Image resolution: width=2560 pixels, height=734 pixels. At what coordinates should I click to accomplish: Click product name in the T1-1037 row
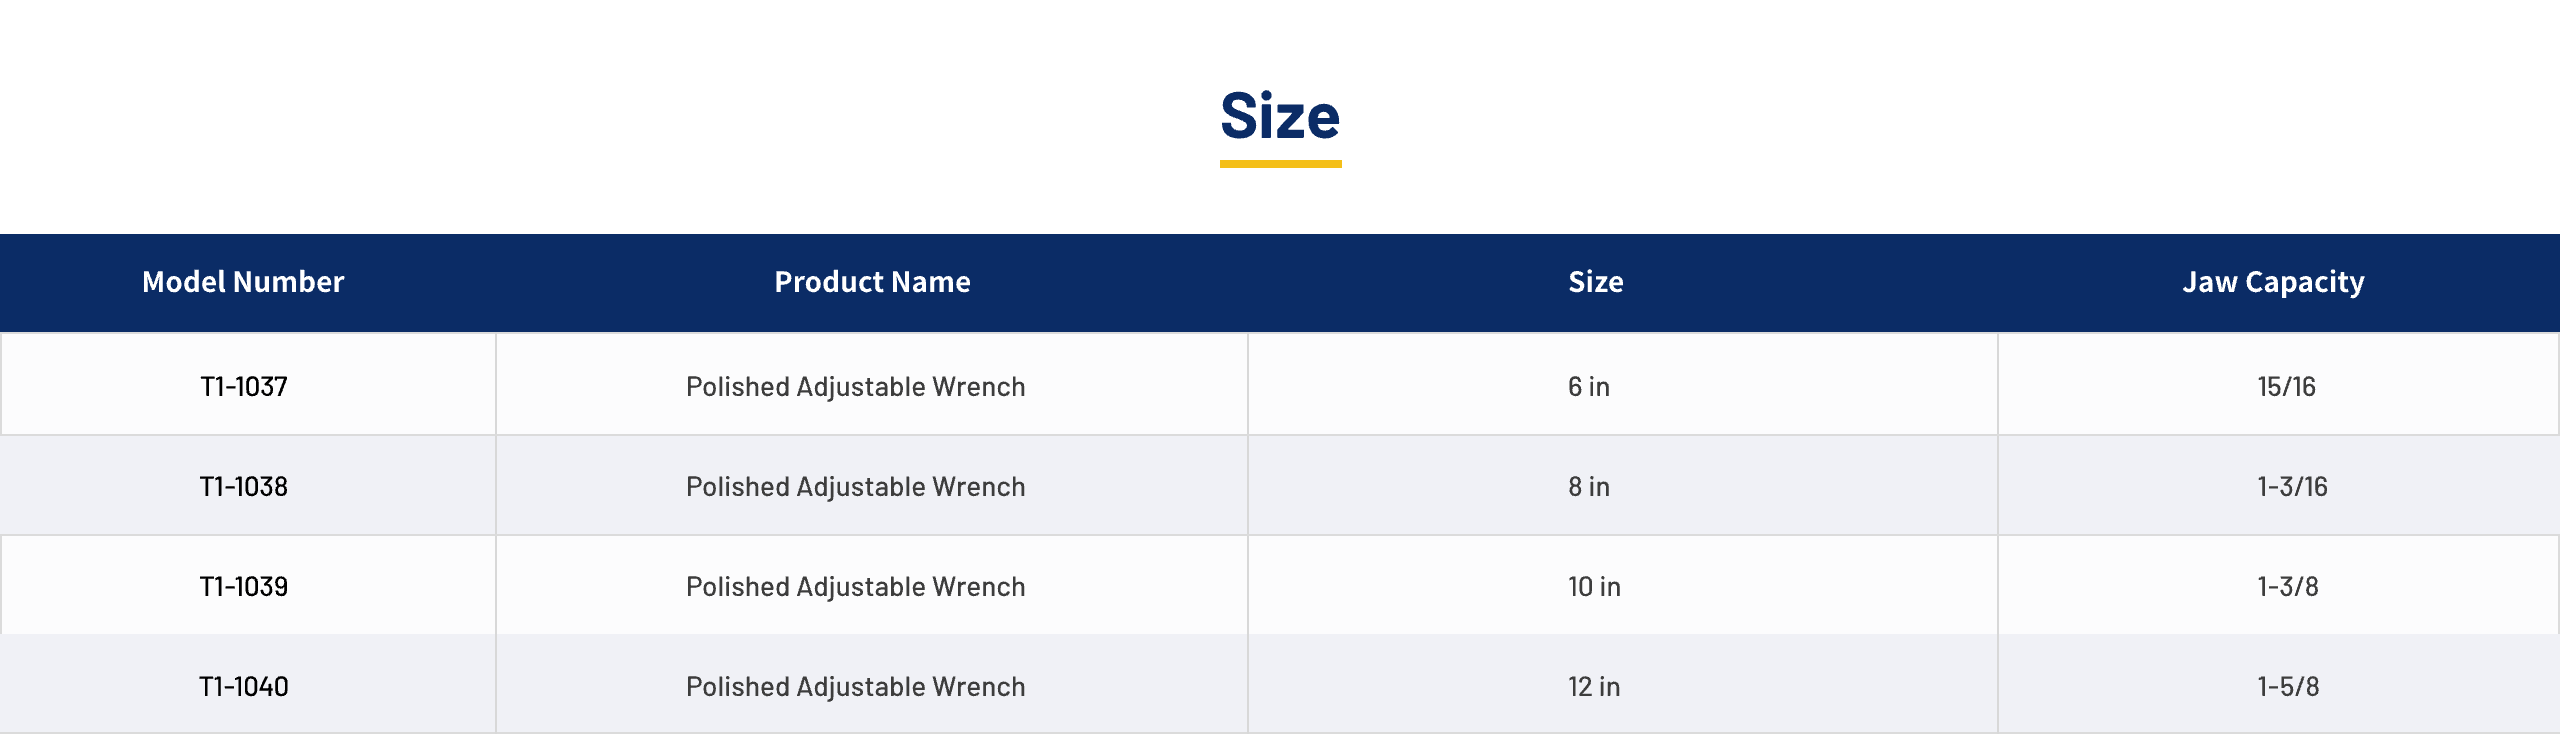coord(856,387)
